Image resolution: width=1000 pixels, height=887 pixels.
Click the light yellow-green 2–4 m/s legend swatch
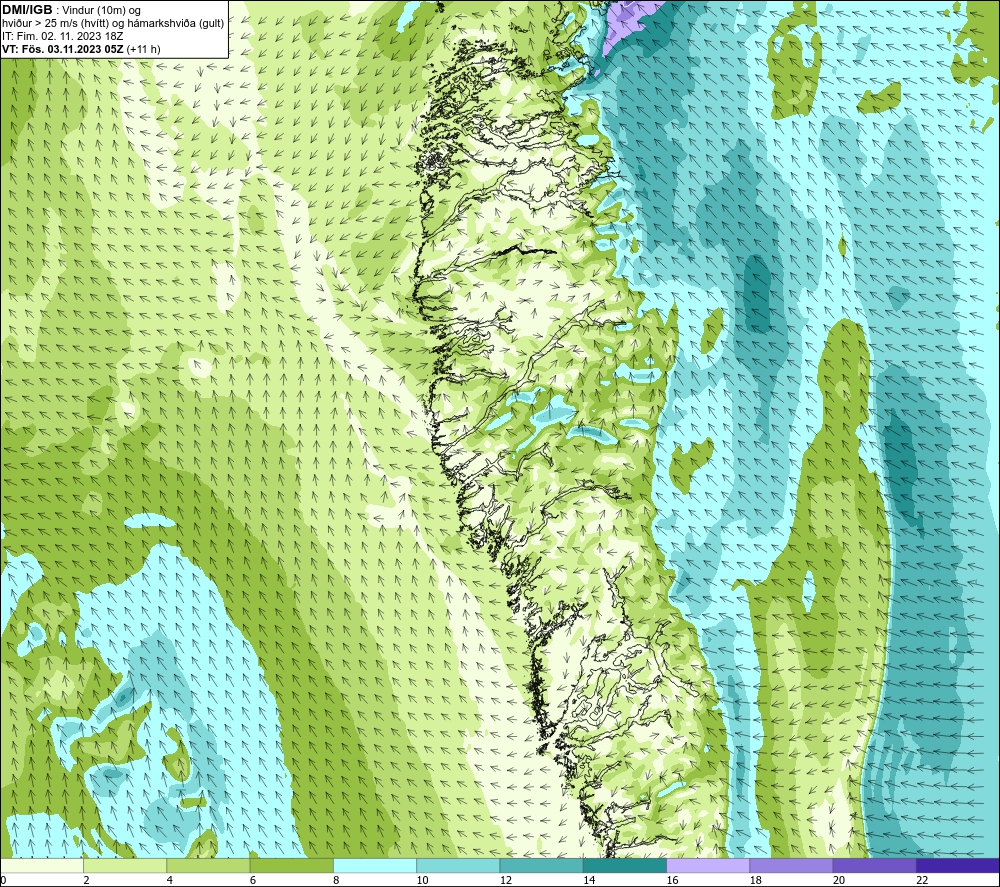pos(125,865)
